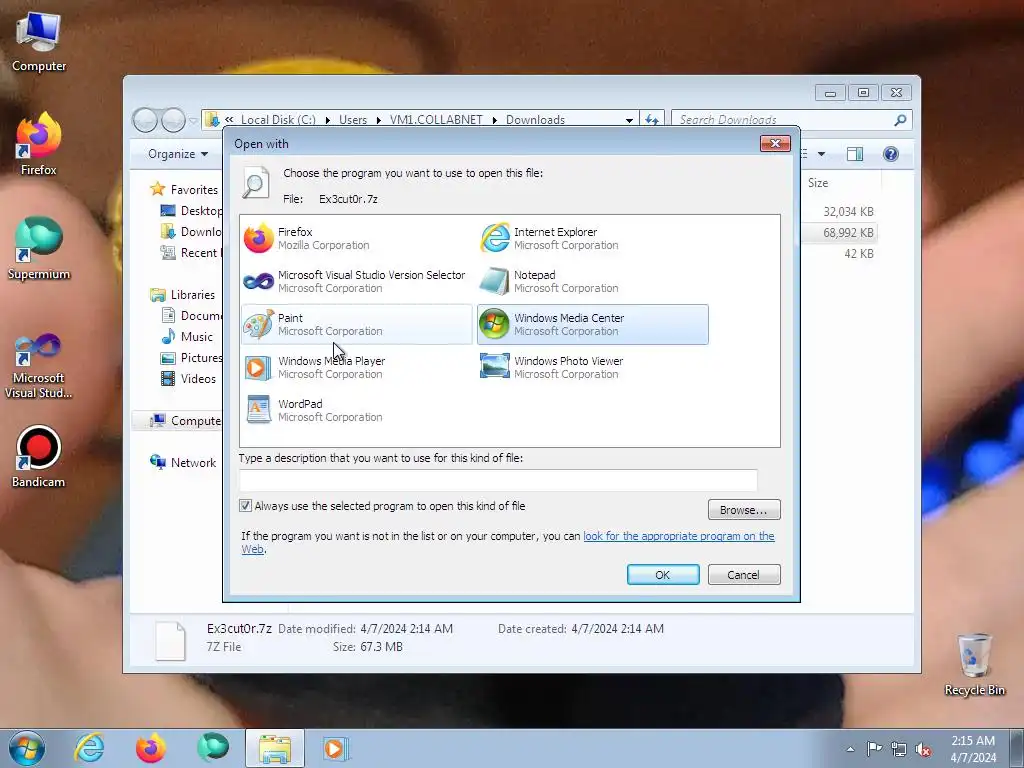This screenshot has width=1024, height=768.
Task: Click 'Users' in the address breadcrumb
Action: tap(353, 120)
